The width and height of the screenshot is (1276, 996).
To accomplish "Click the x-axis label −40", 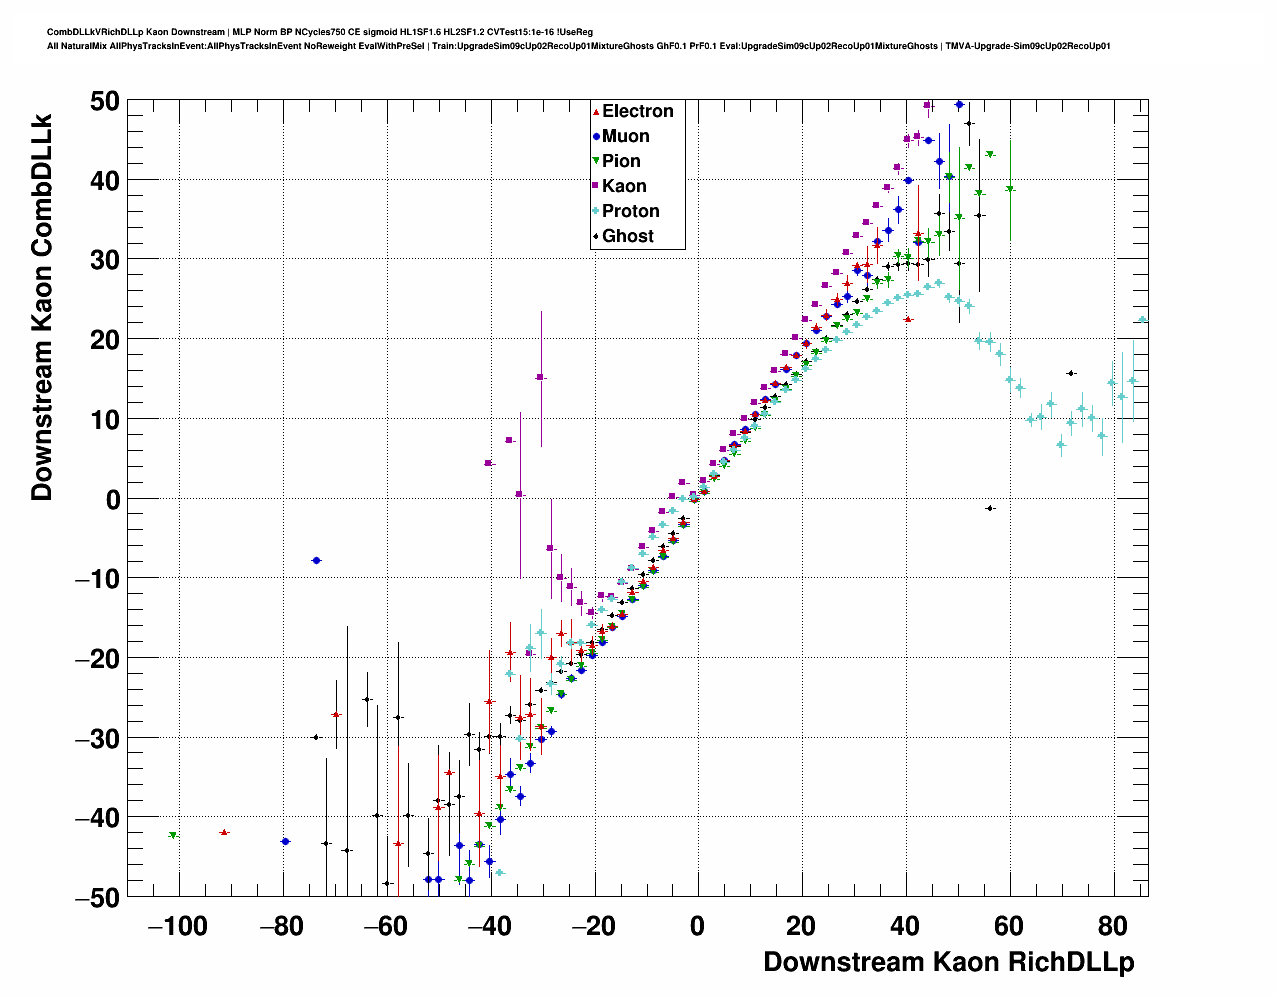I will tap(489, 926).
